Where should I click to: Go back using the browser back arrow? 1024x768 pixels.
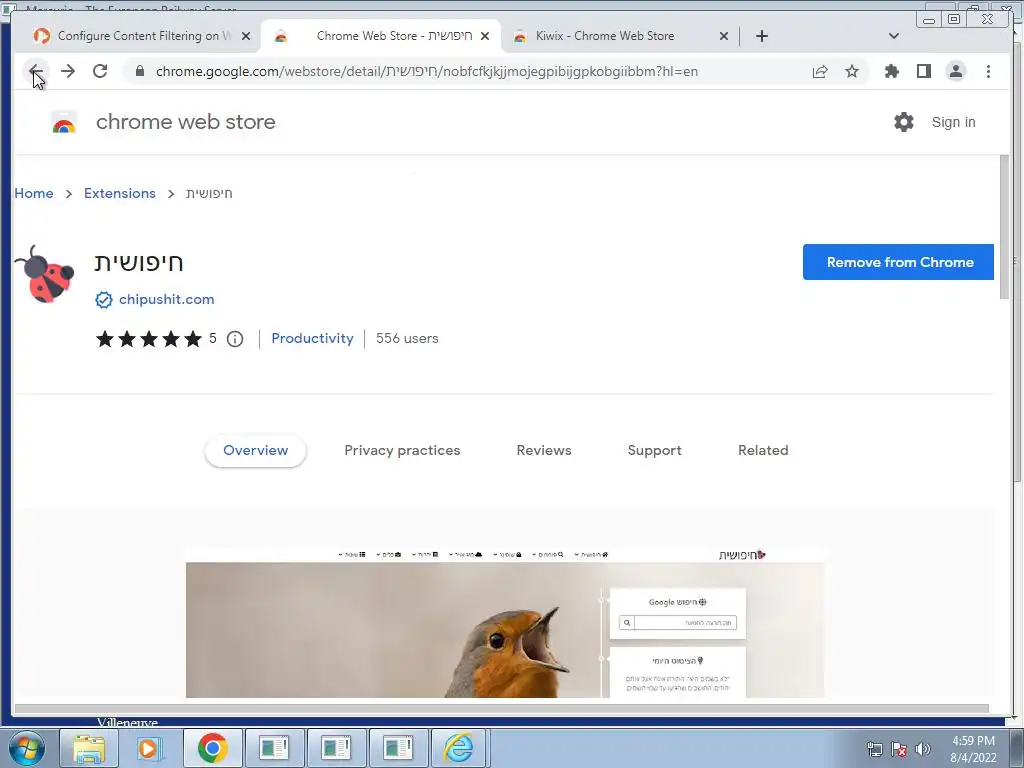point(36,71)
